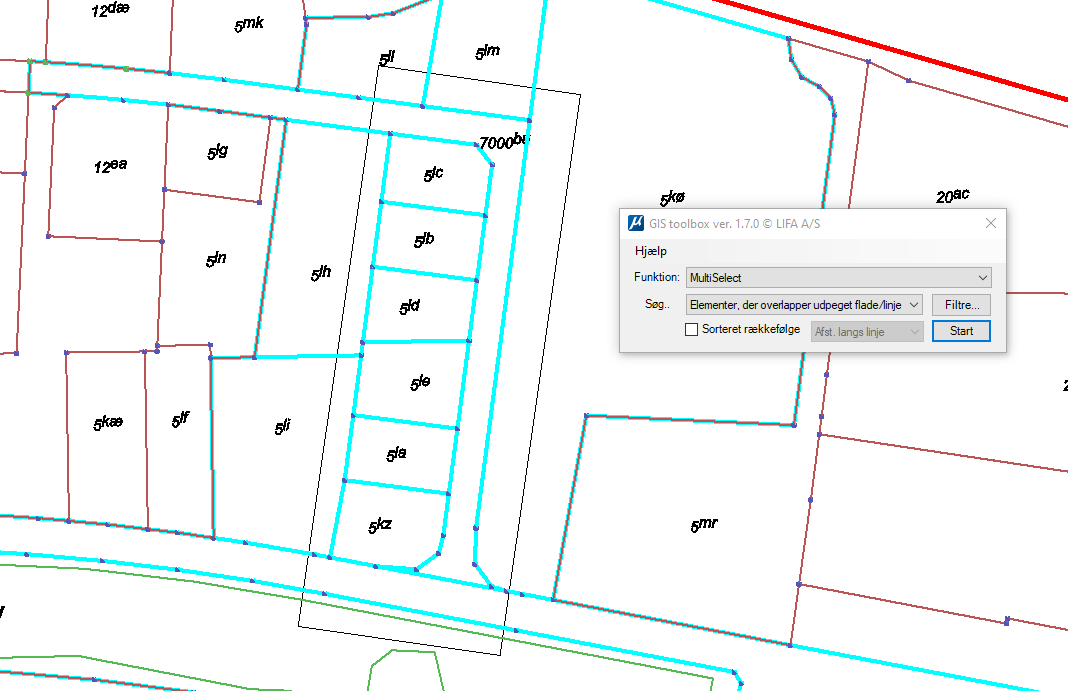
Task: Enable the Sorteret rækkefølge checkbox
Action: pos(692,330)
